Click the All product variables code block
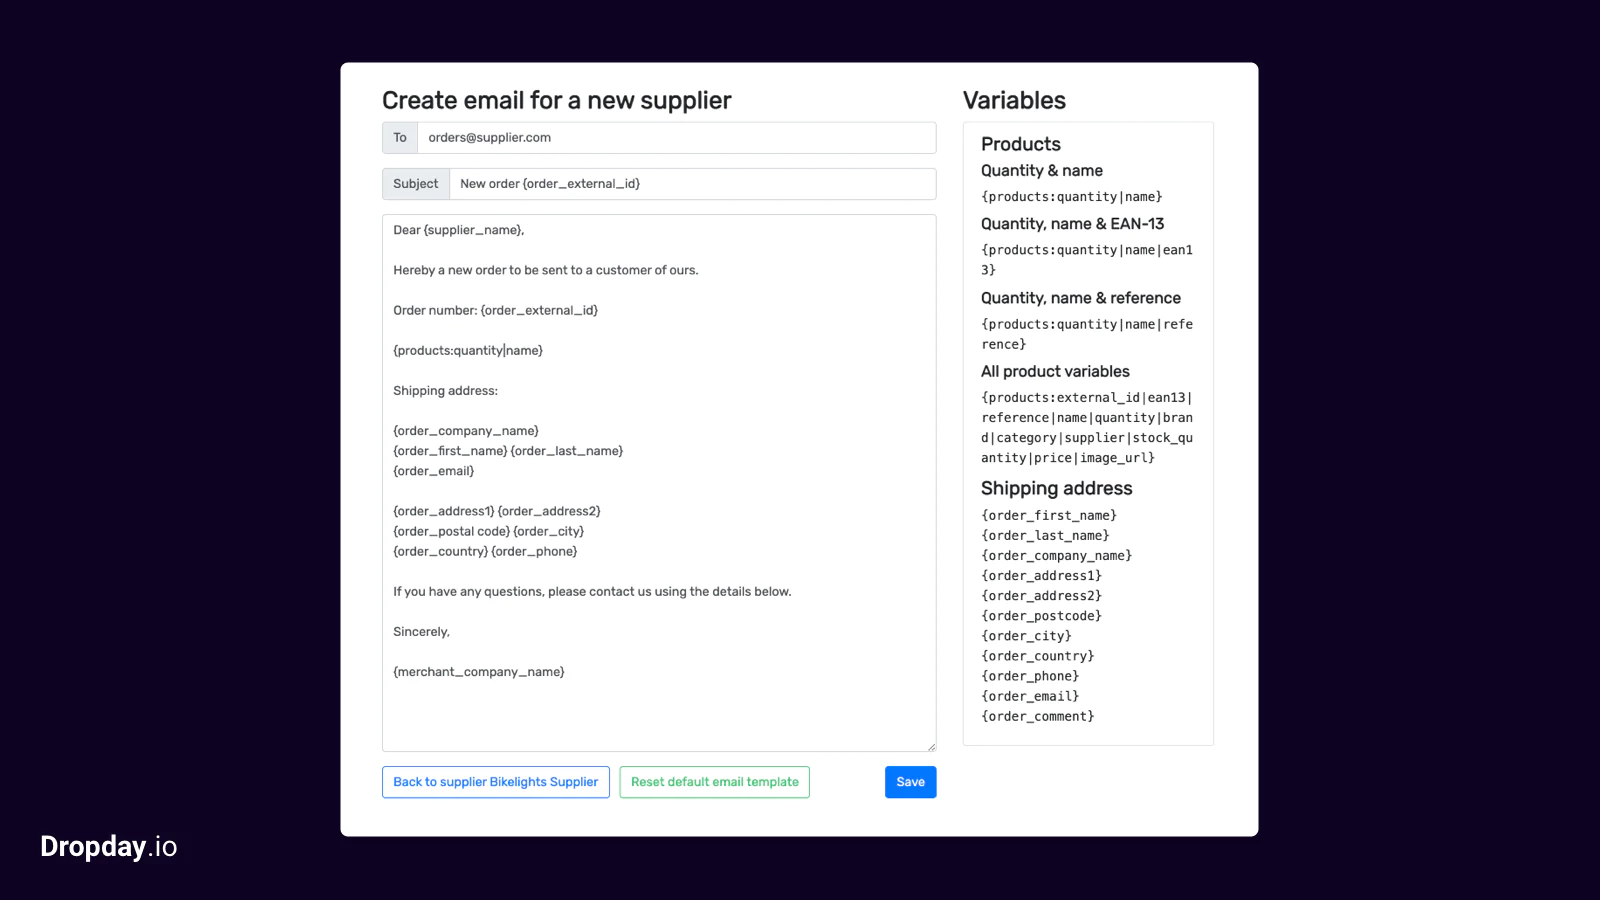 click(x=1087, y=427)
